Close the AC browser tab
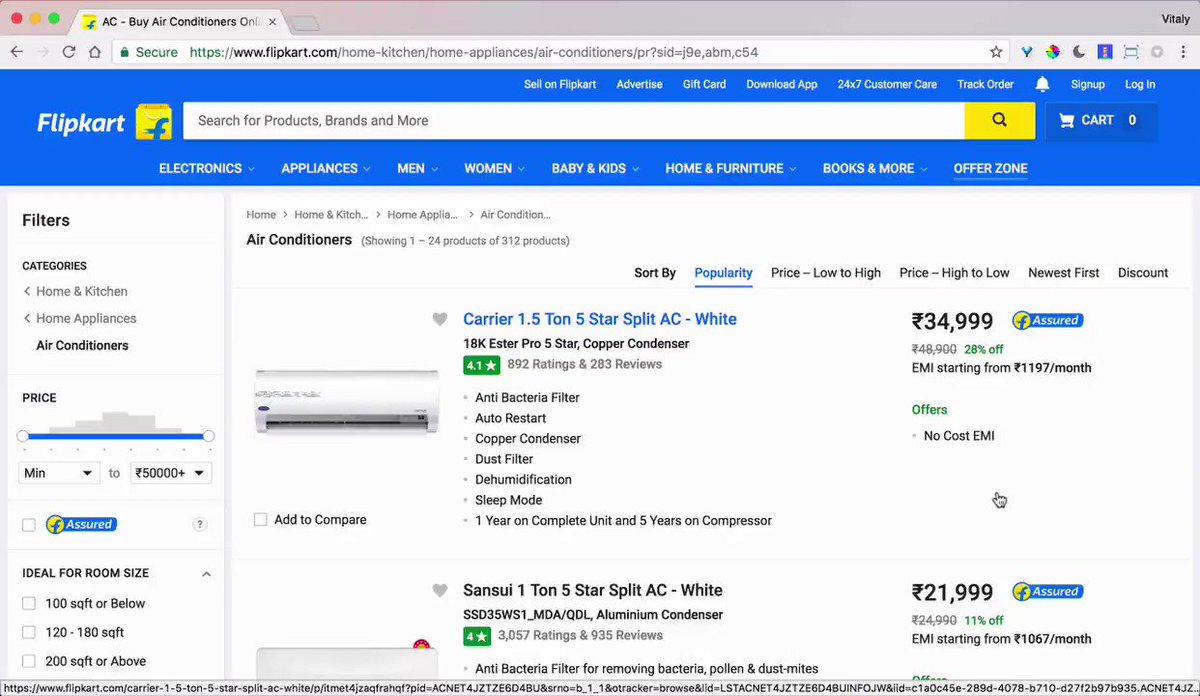1200x696 pixels. [272, 21]
